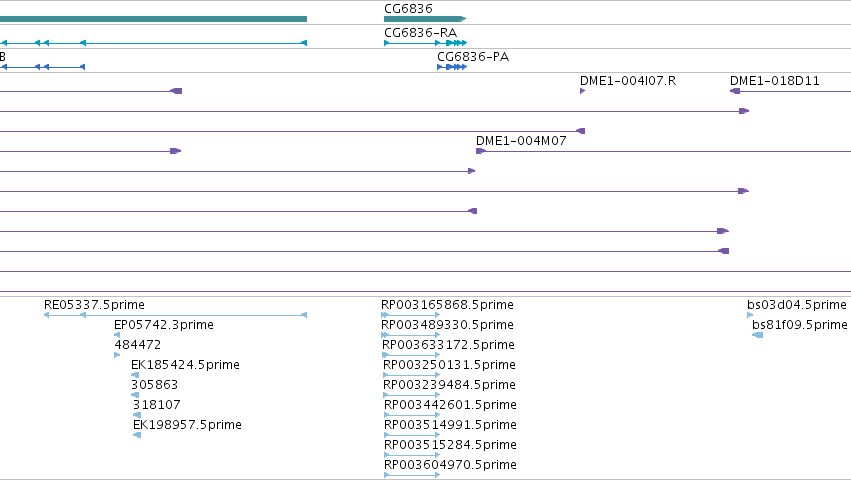Select the bs81f09.5prime feature marker
Screen dimensions: 851x480
point(758,335)
